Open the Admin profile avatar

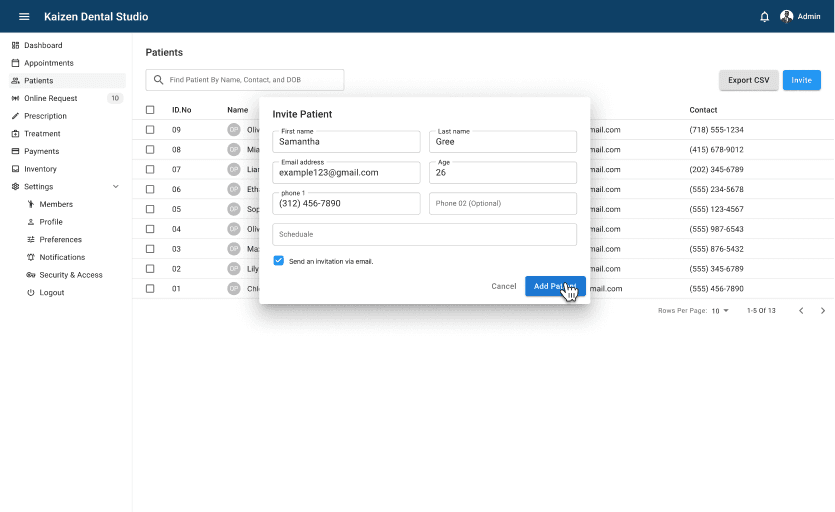[x=787, y=17]
